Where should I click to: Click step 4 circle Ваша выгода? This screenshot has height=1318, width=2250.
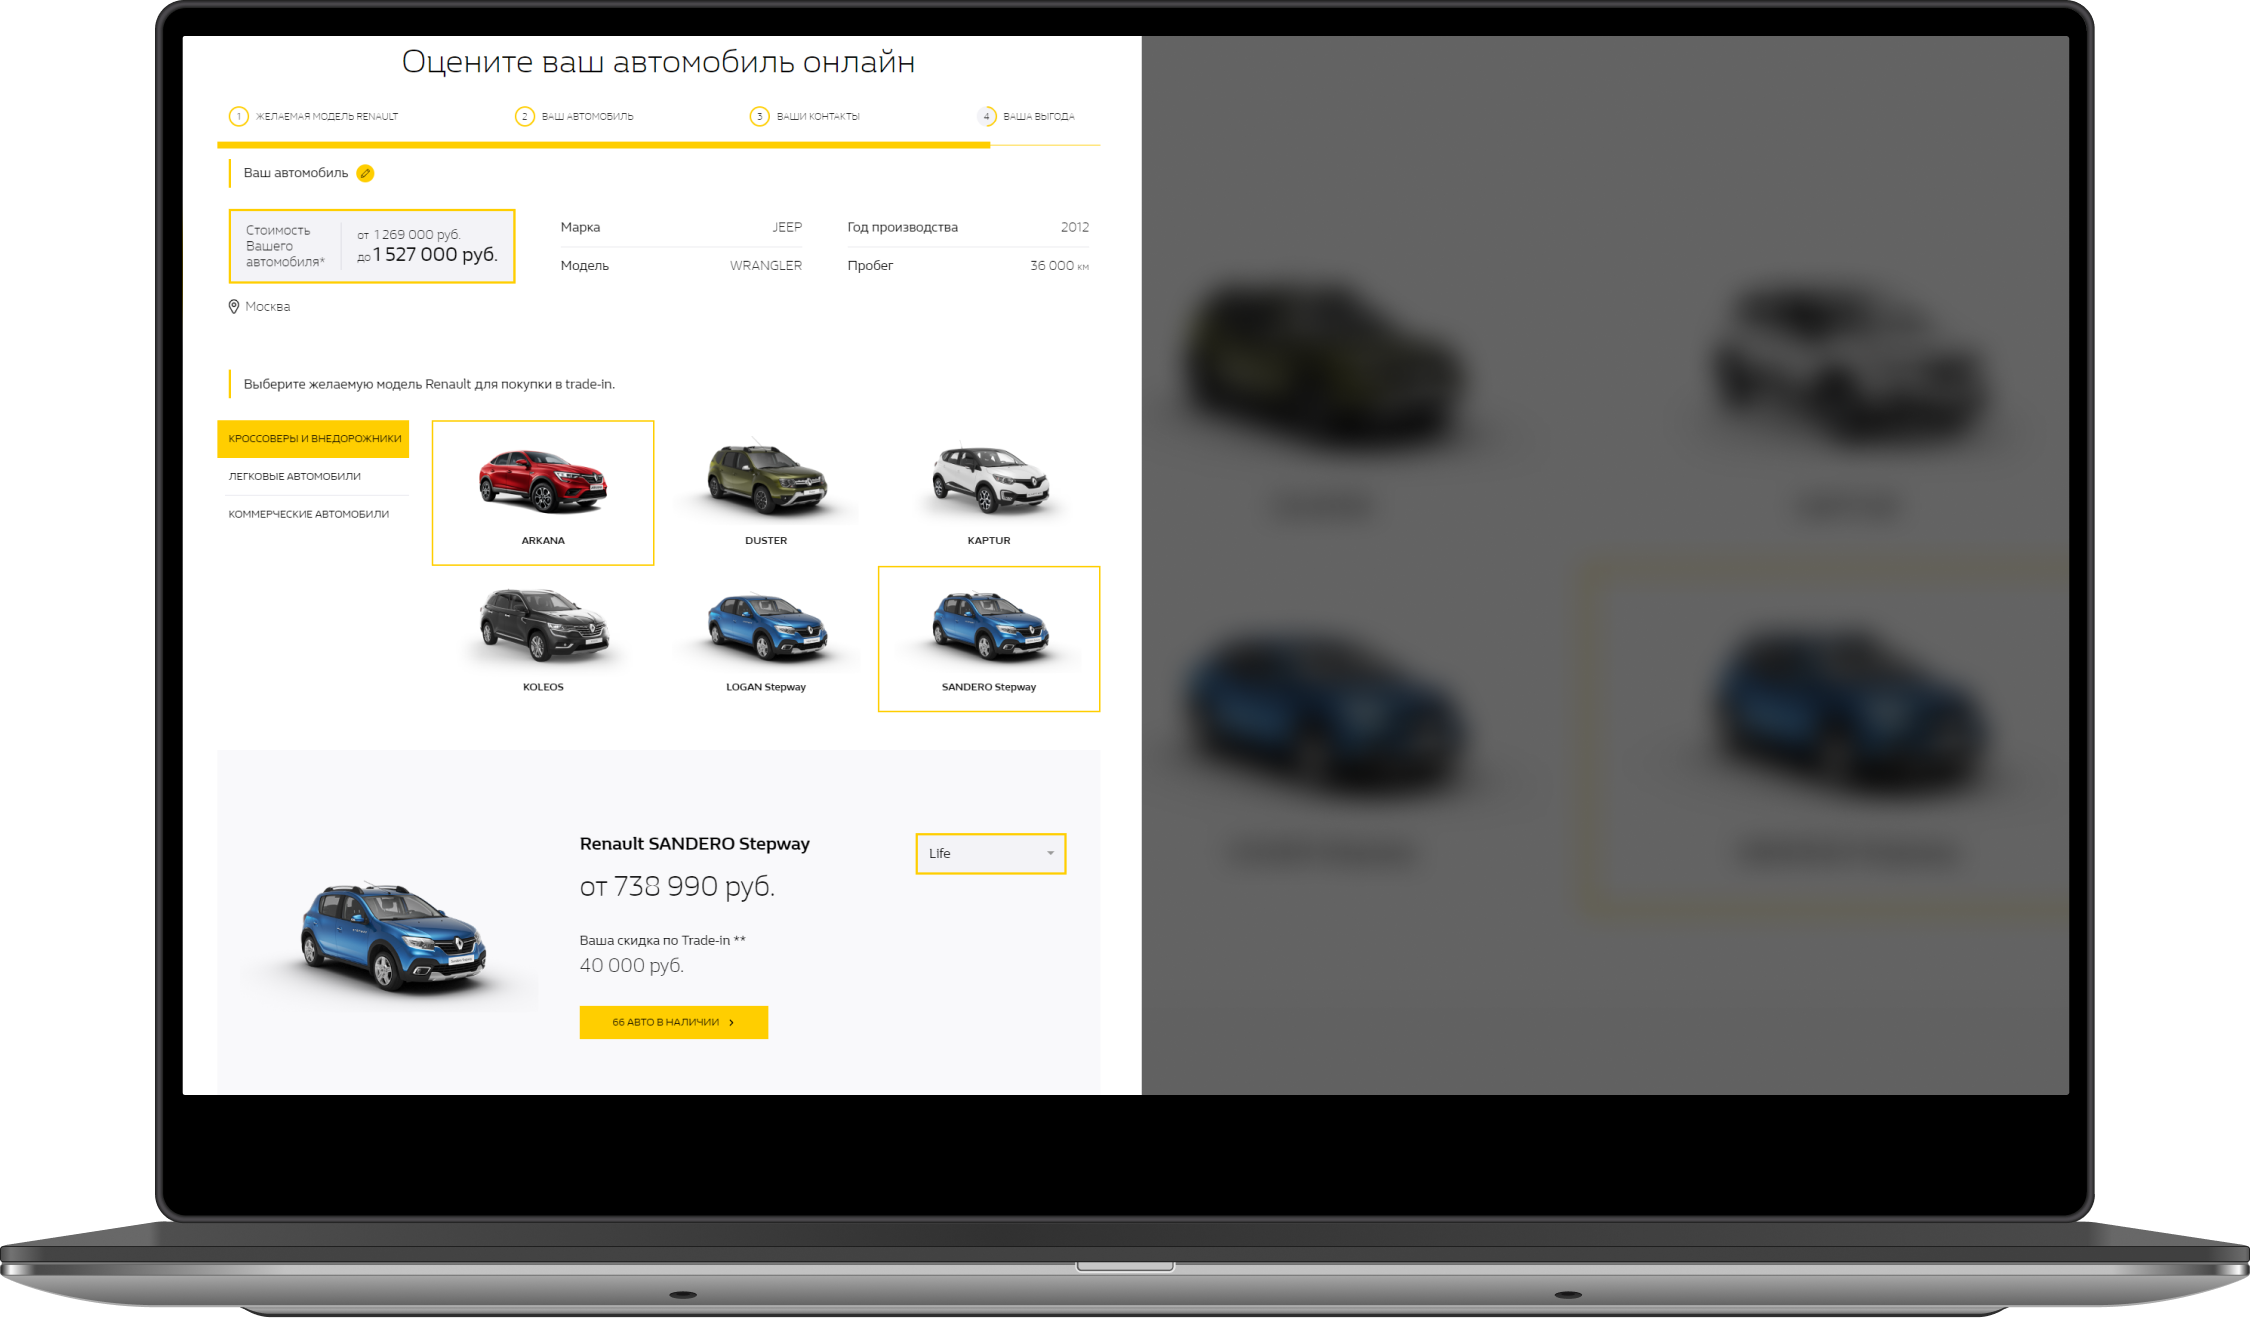pos(987,116)
